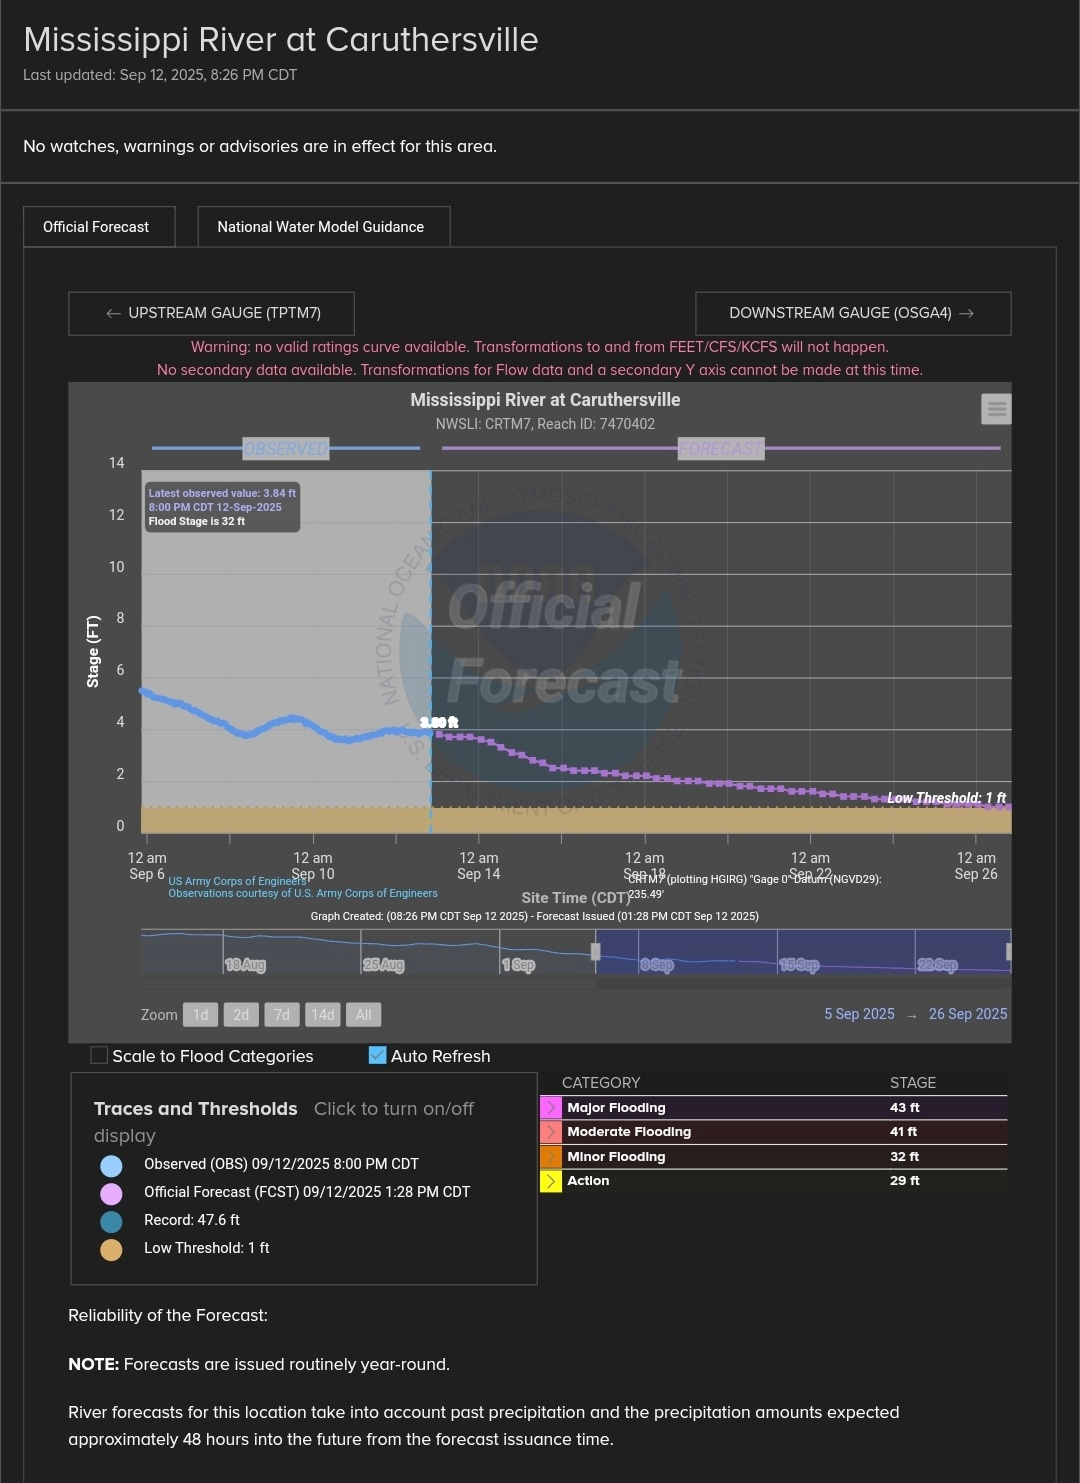Screen dimensions: 1080x1483
Task: Click the Major Flooding category row
Action: [773, 1108]
